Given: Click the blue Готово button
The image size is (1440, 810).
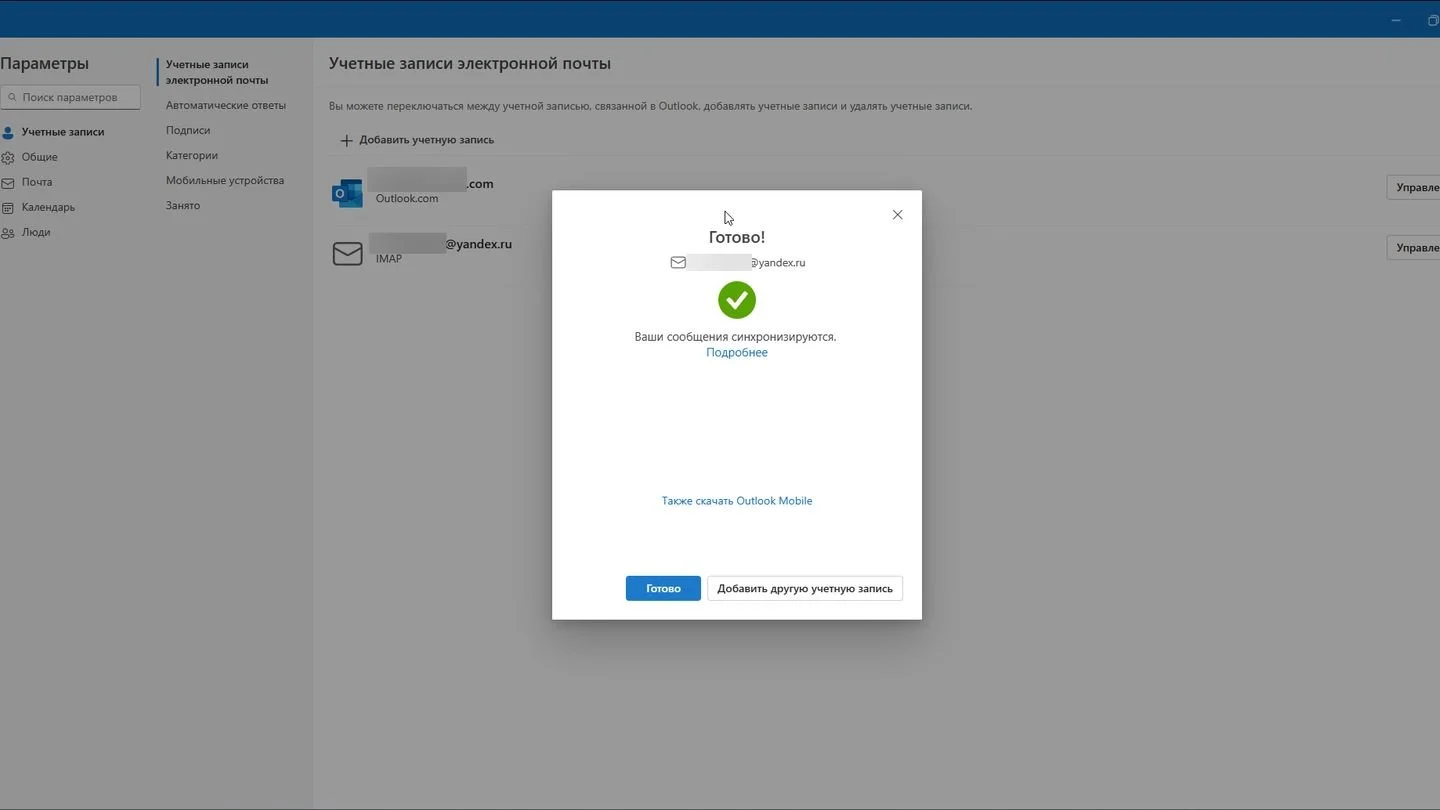Looking at the screenshot, I should pos(663,588).
